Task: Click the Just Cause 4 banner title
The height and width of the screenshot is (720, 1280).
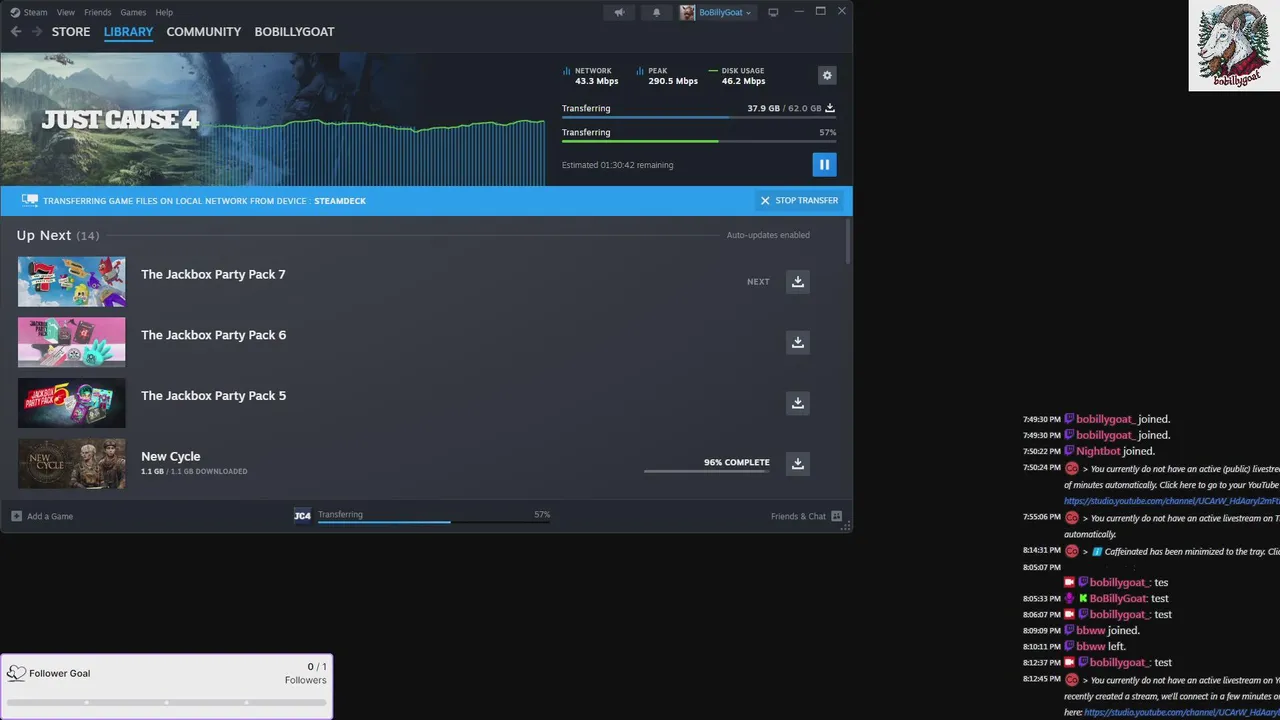Action: [120, 120]
